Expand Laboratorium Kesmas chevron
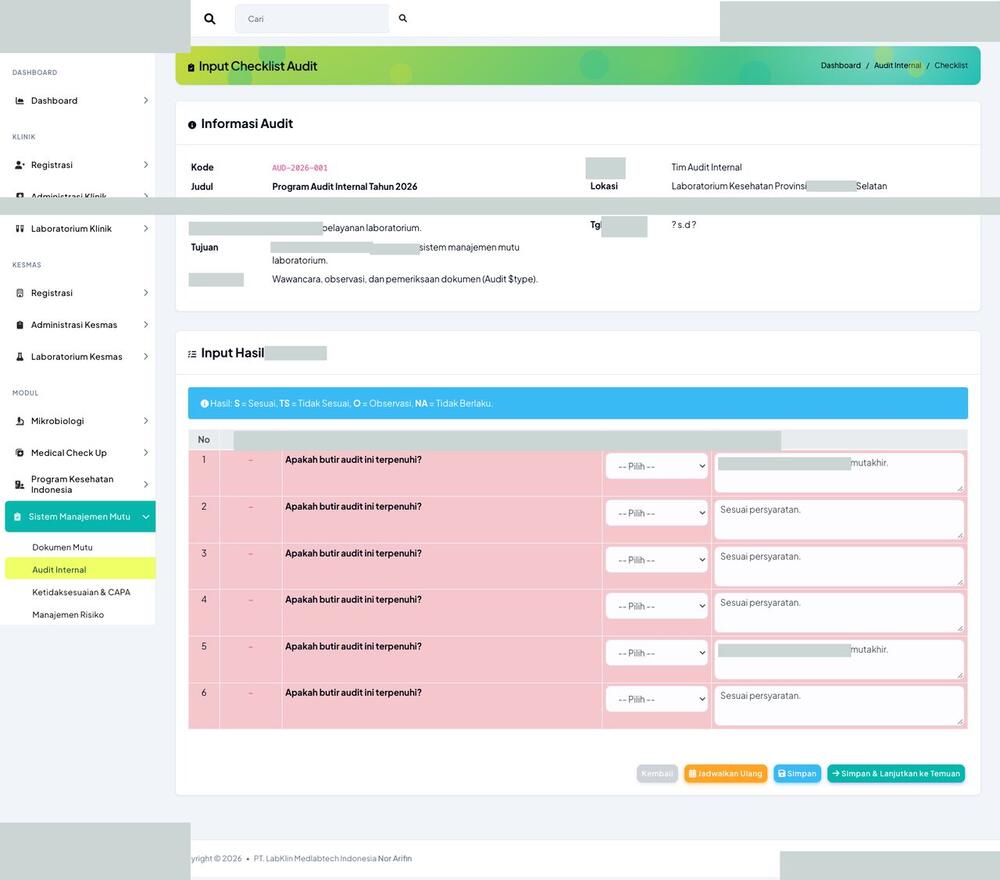The image size is (1000, 880). point(146,357)
